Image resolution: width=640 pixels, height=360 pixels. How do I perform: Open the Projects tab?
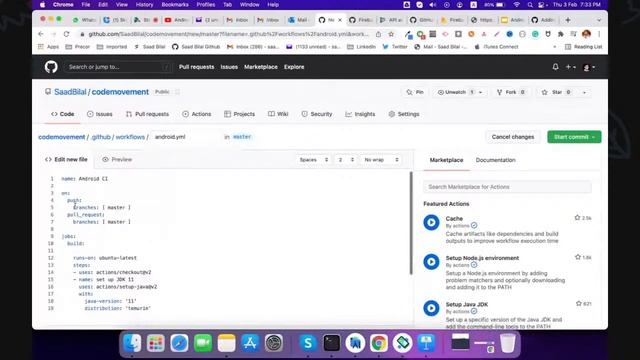pyautogui.click(x=240, y=114)
